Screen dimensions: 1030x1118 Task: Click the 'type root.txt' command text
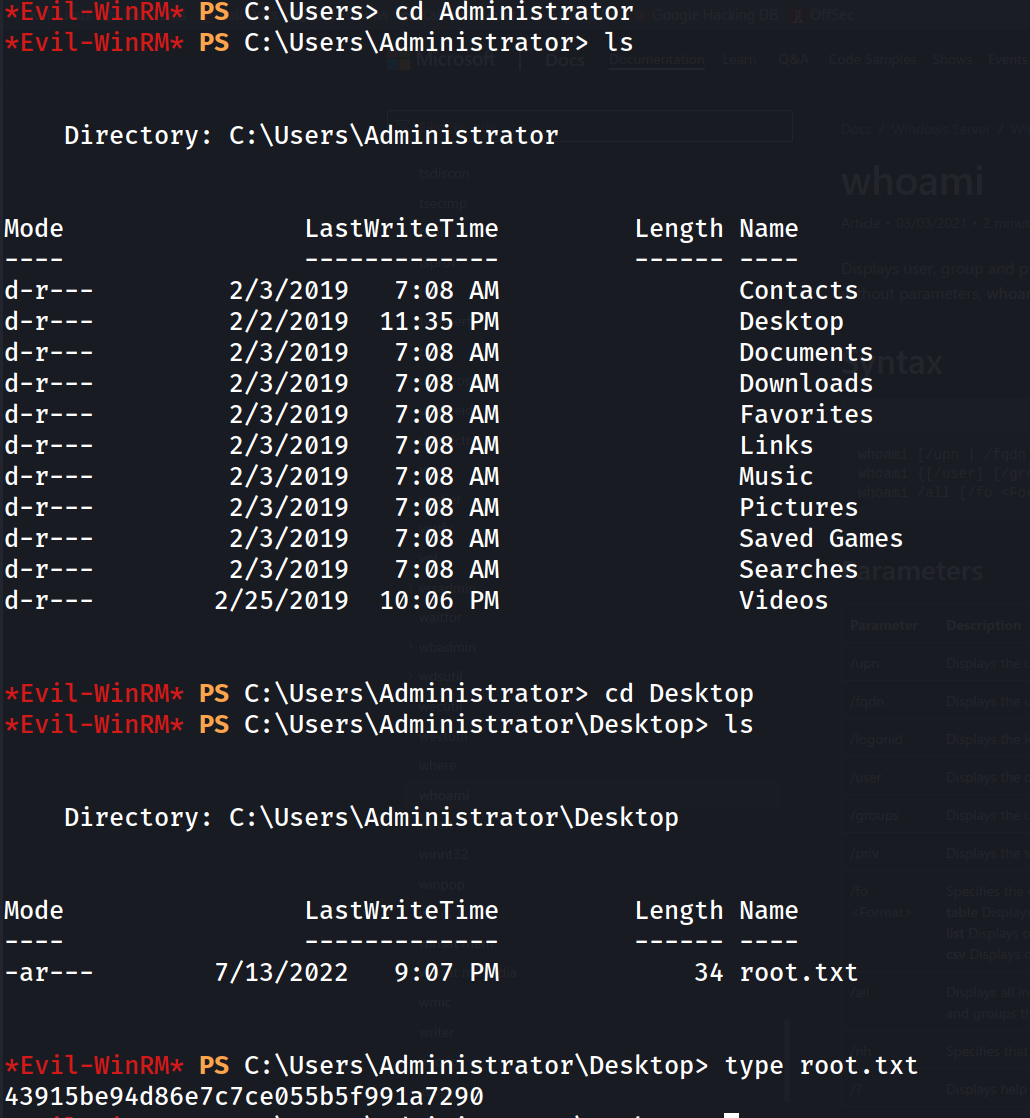820,1066
